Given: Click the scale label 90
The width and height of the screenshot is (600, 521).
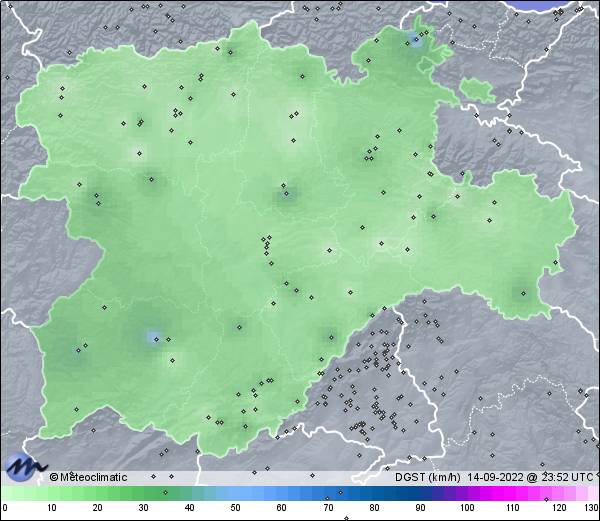Looking at the screenshot, I should pos(420,508).
